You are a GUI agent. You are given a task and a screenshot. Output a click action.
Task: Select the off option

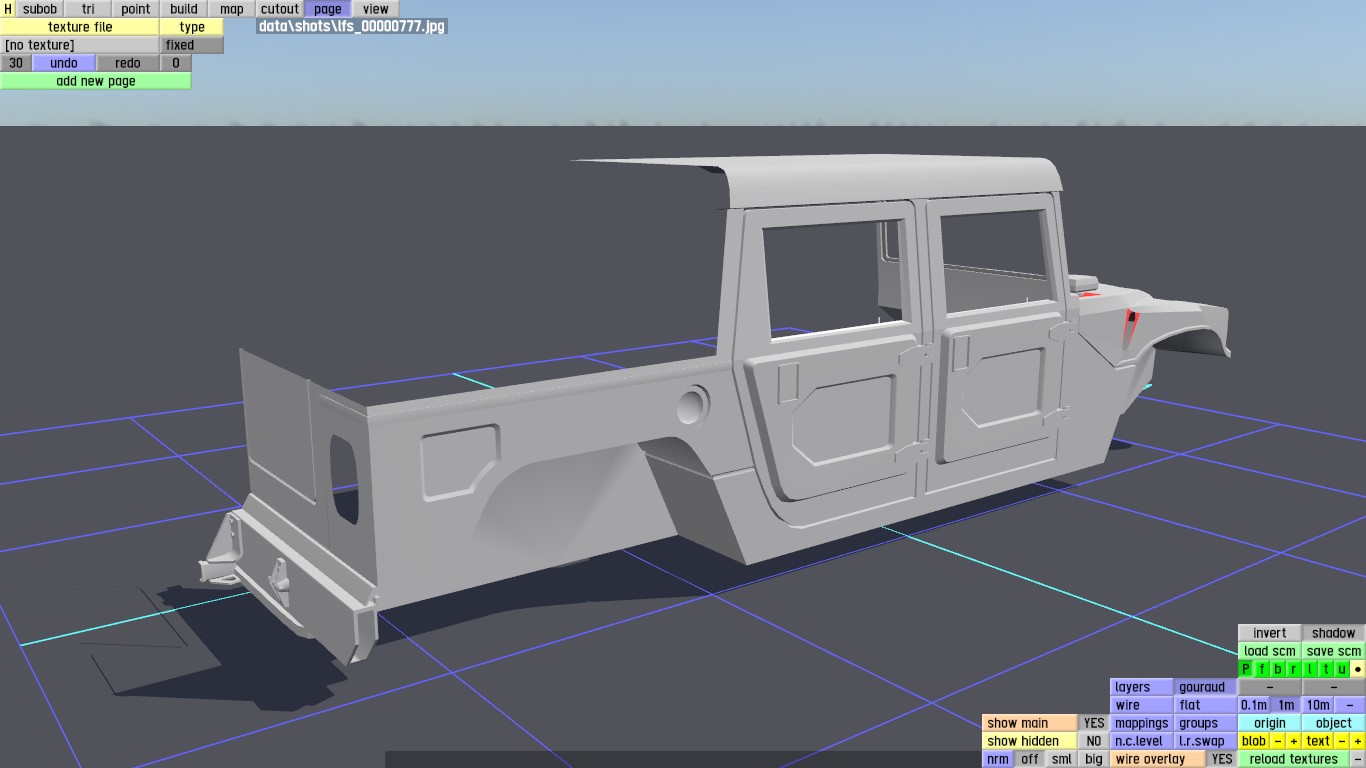tap(1030, 759)
